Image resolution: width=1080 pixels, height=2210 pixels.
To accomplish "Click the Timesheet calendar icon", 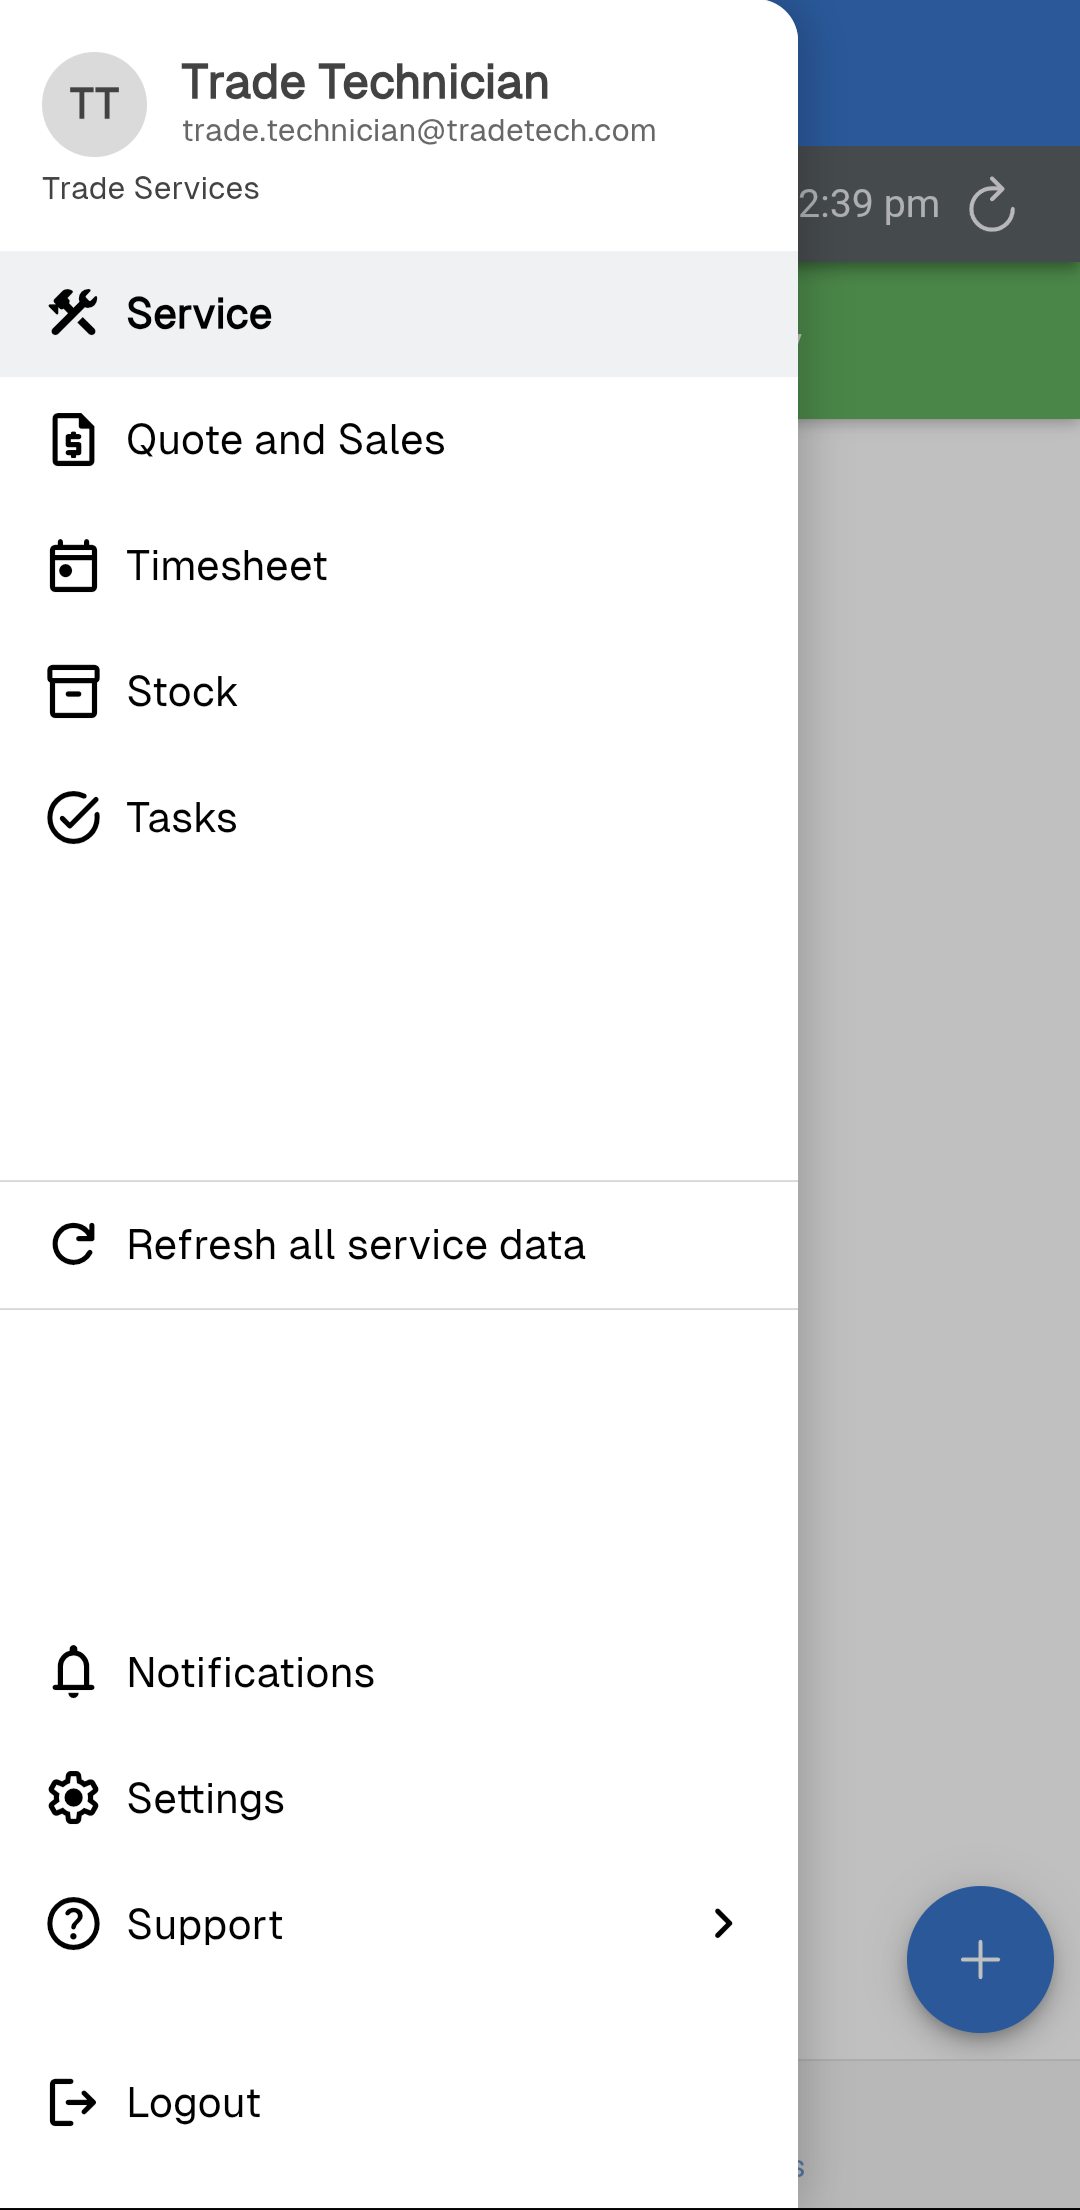I will (73, 566).
